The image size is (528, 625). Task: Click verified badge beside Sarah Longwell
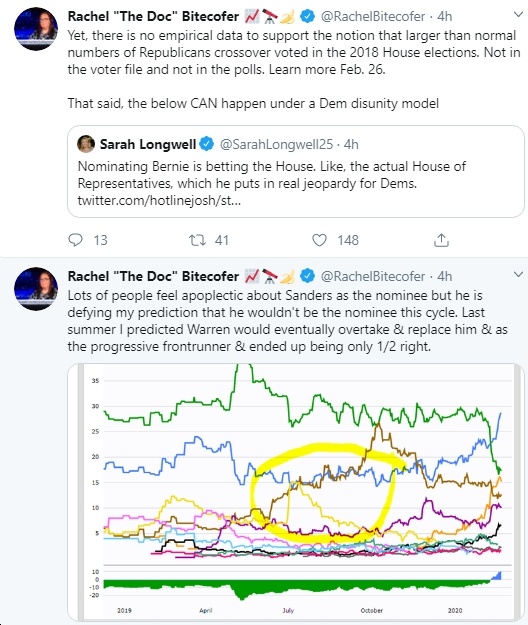click(206, 144)
